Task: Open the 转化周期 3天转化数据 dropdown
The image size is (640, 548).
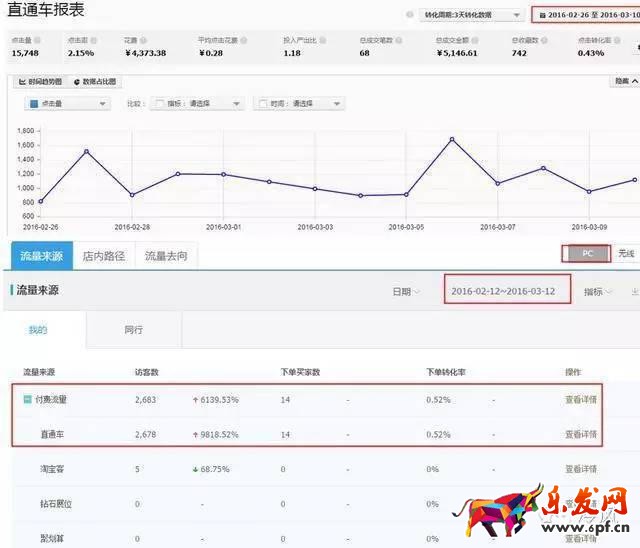Action: pyautogui.click(x=468, y=15)
